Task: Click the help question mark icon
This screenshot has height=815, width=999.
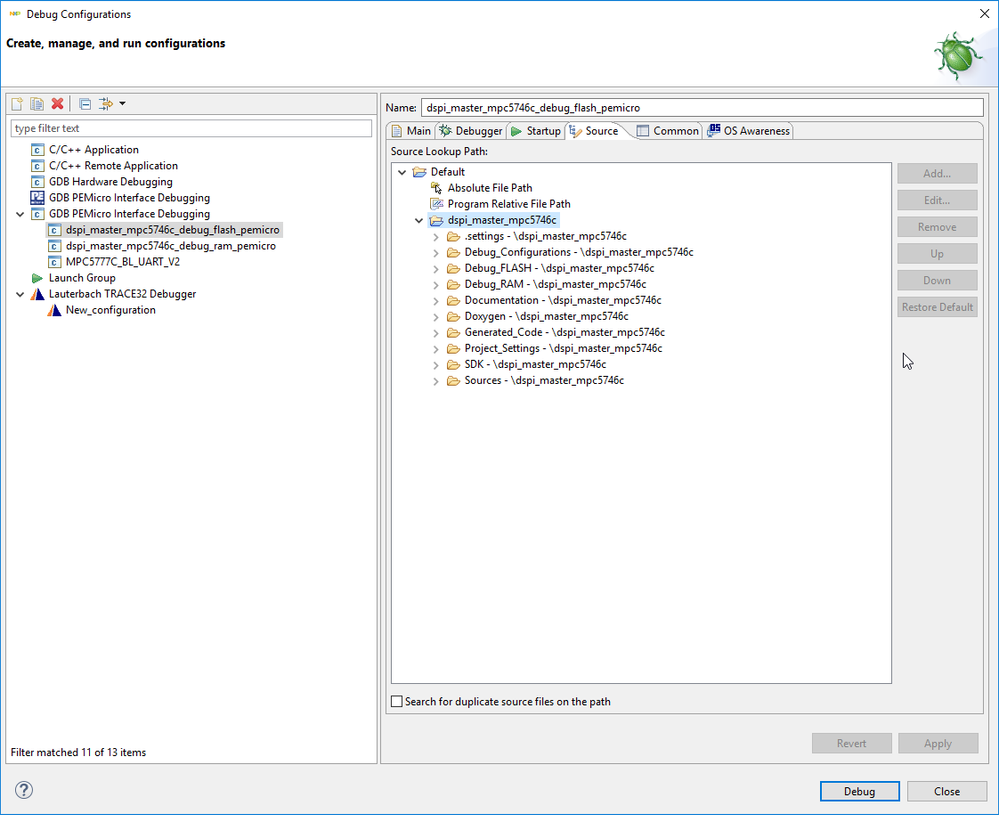Action: pyautogui.click(x=24, y=790)
